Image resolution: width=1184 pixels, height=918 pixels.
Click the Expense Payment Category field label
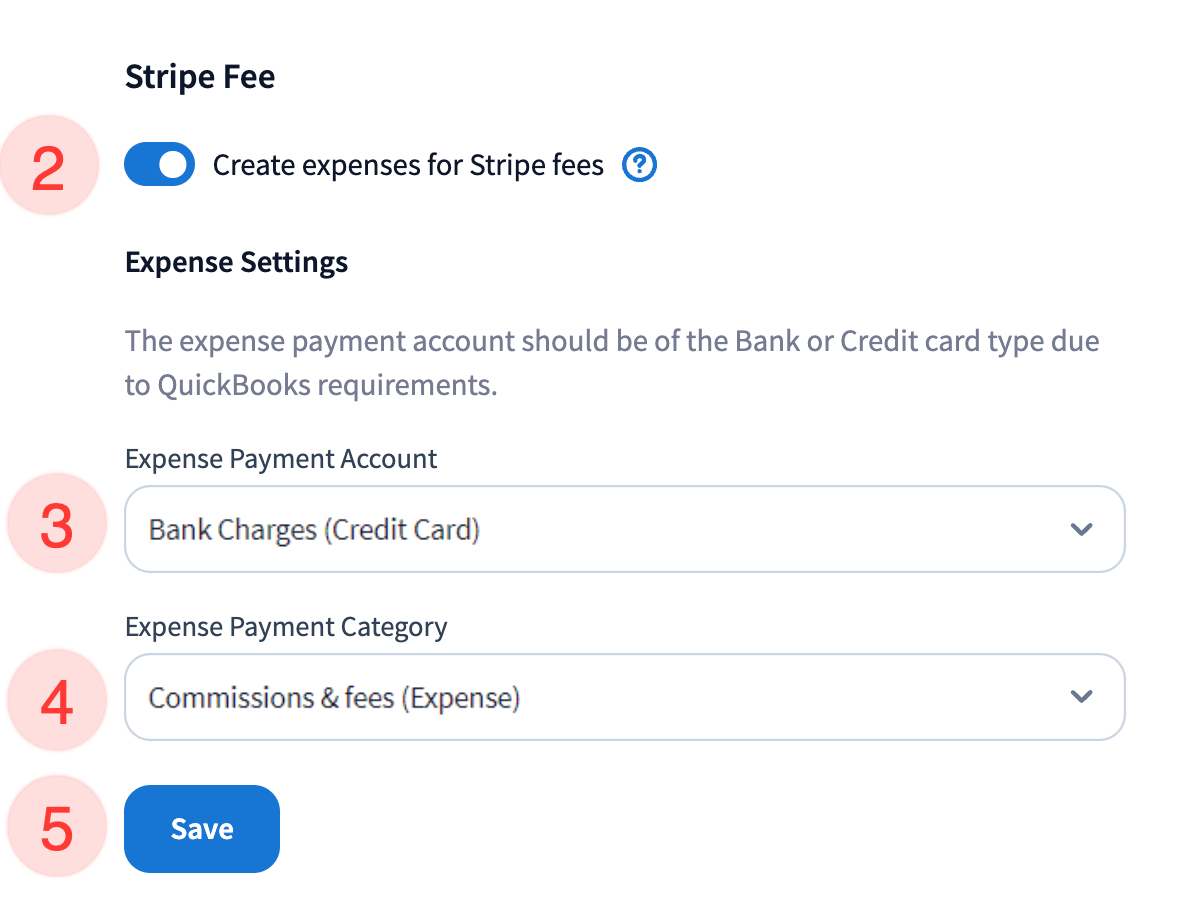(x=286, y=627)
